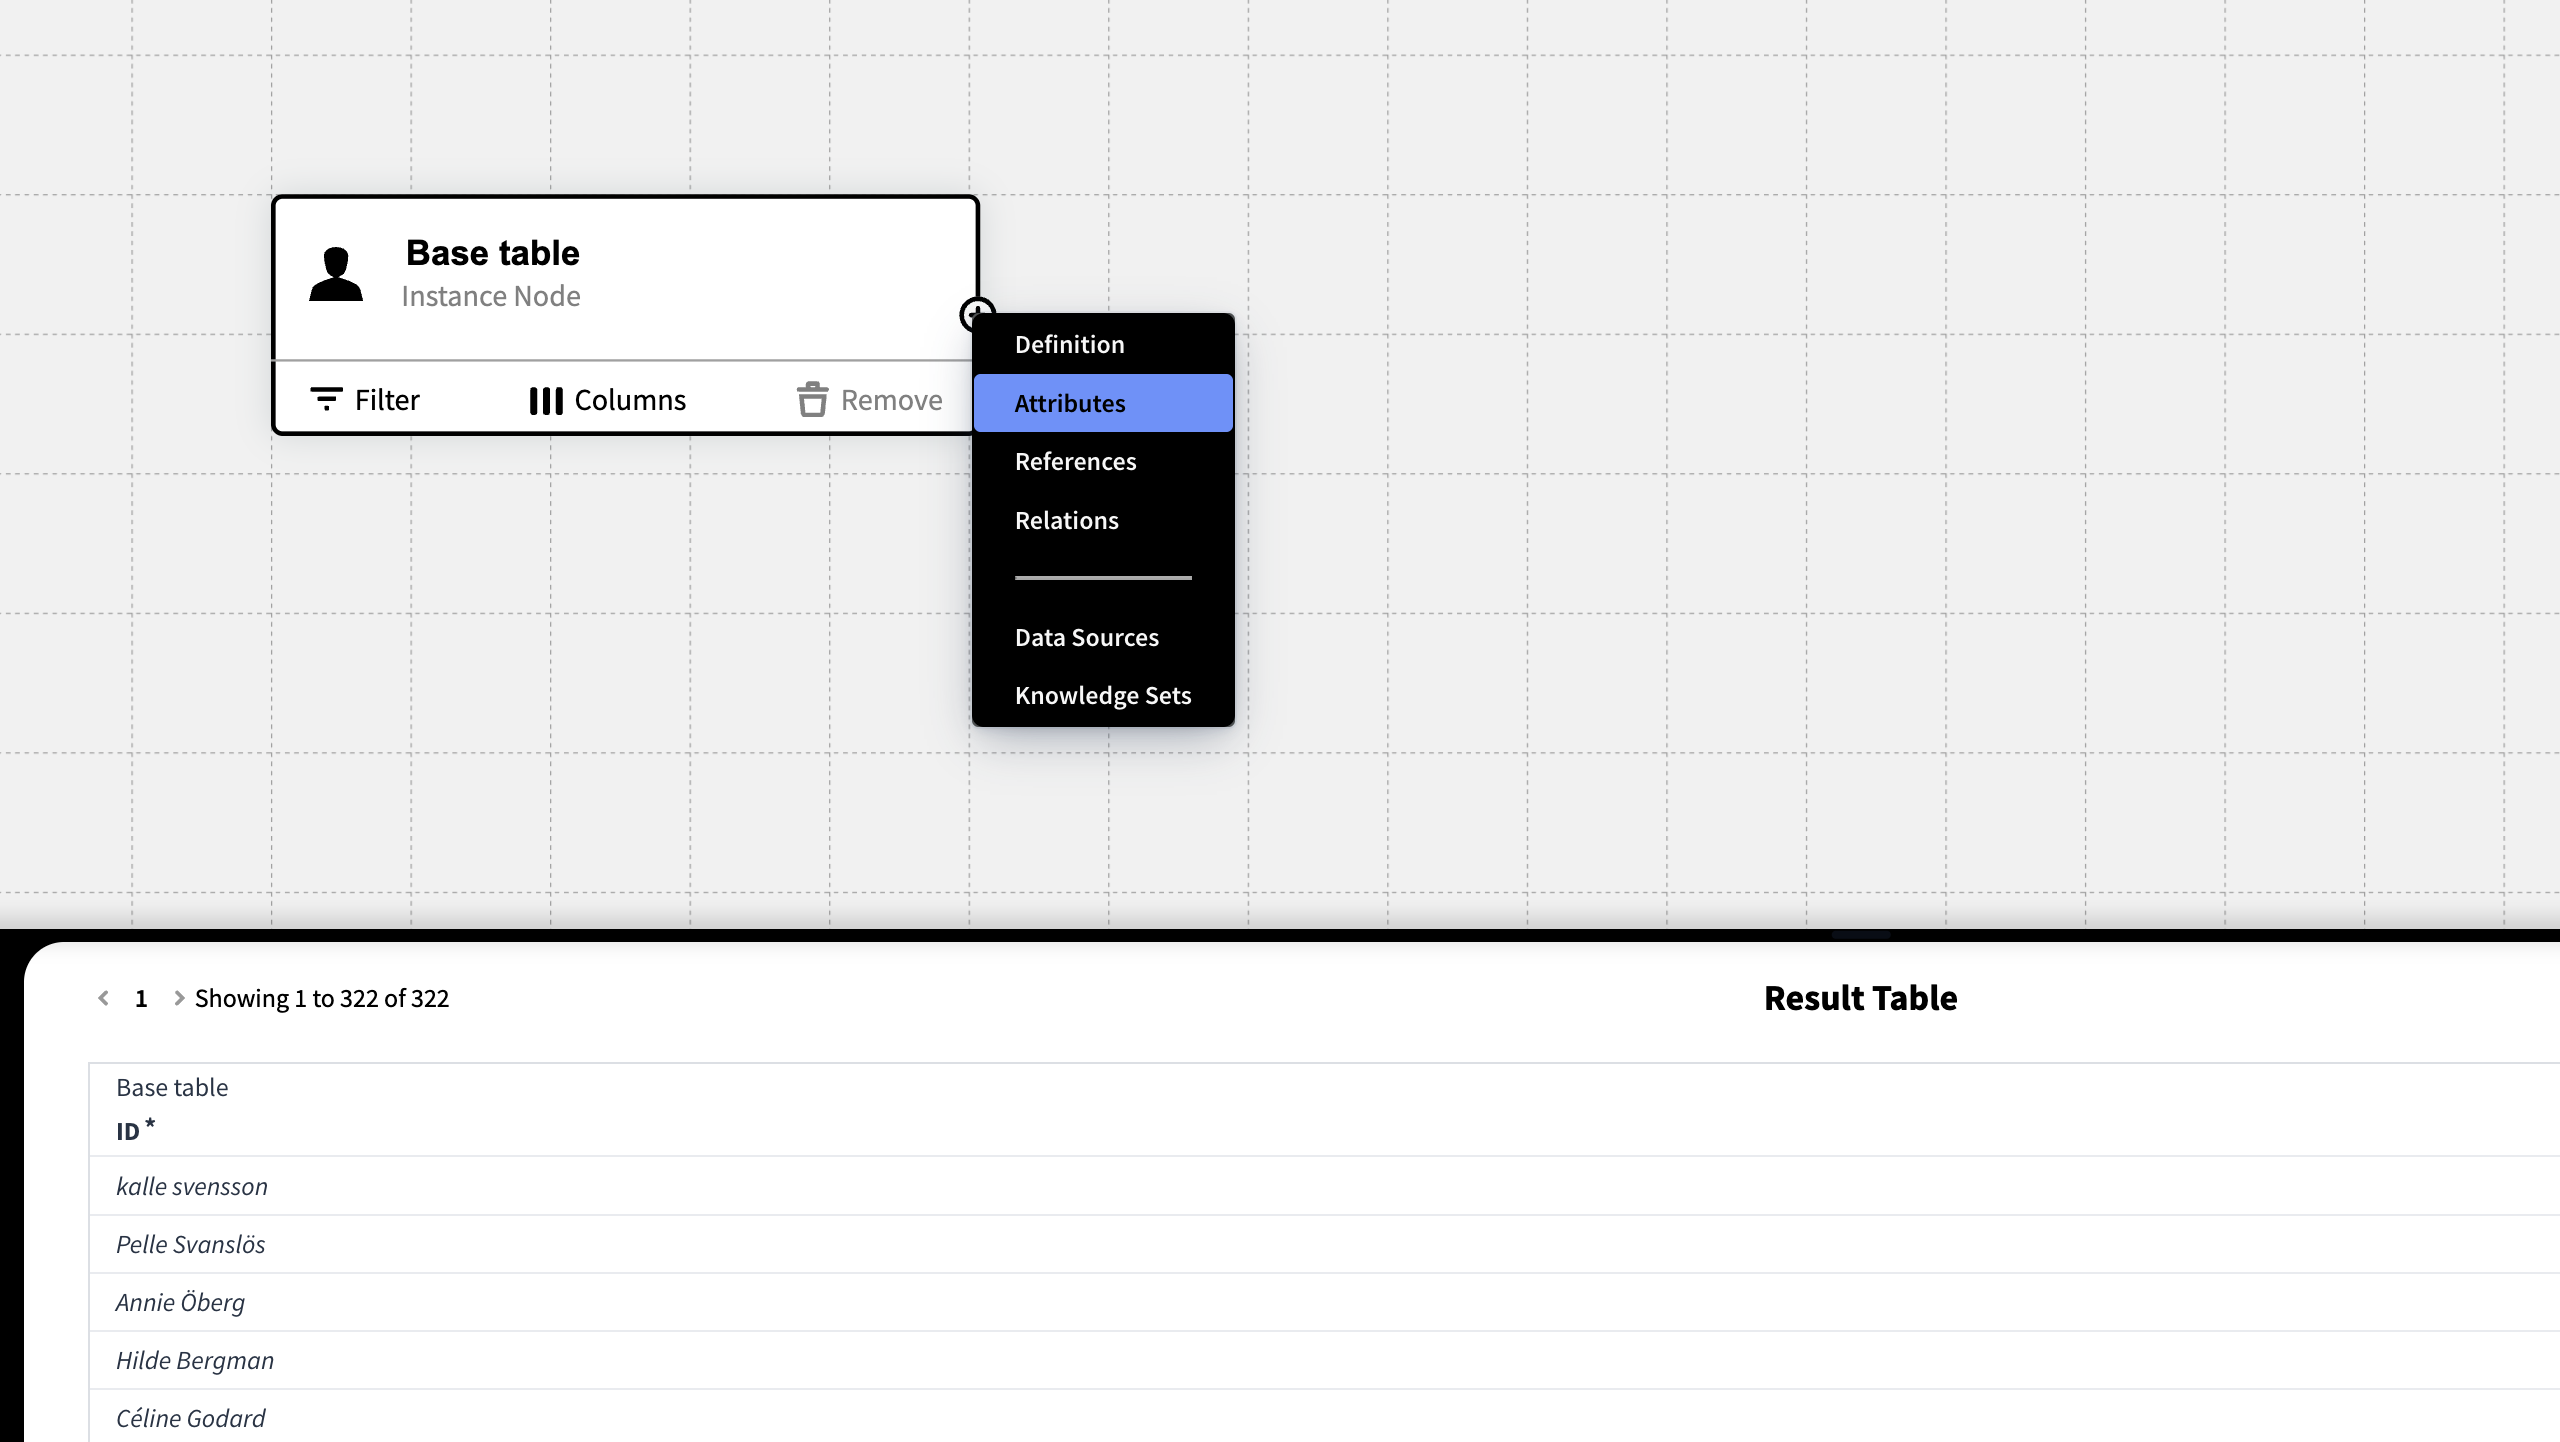Select the Annie Öberg entry
Screen dimensions: 2560x1442
point(180,1302)
